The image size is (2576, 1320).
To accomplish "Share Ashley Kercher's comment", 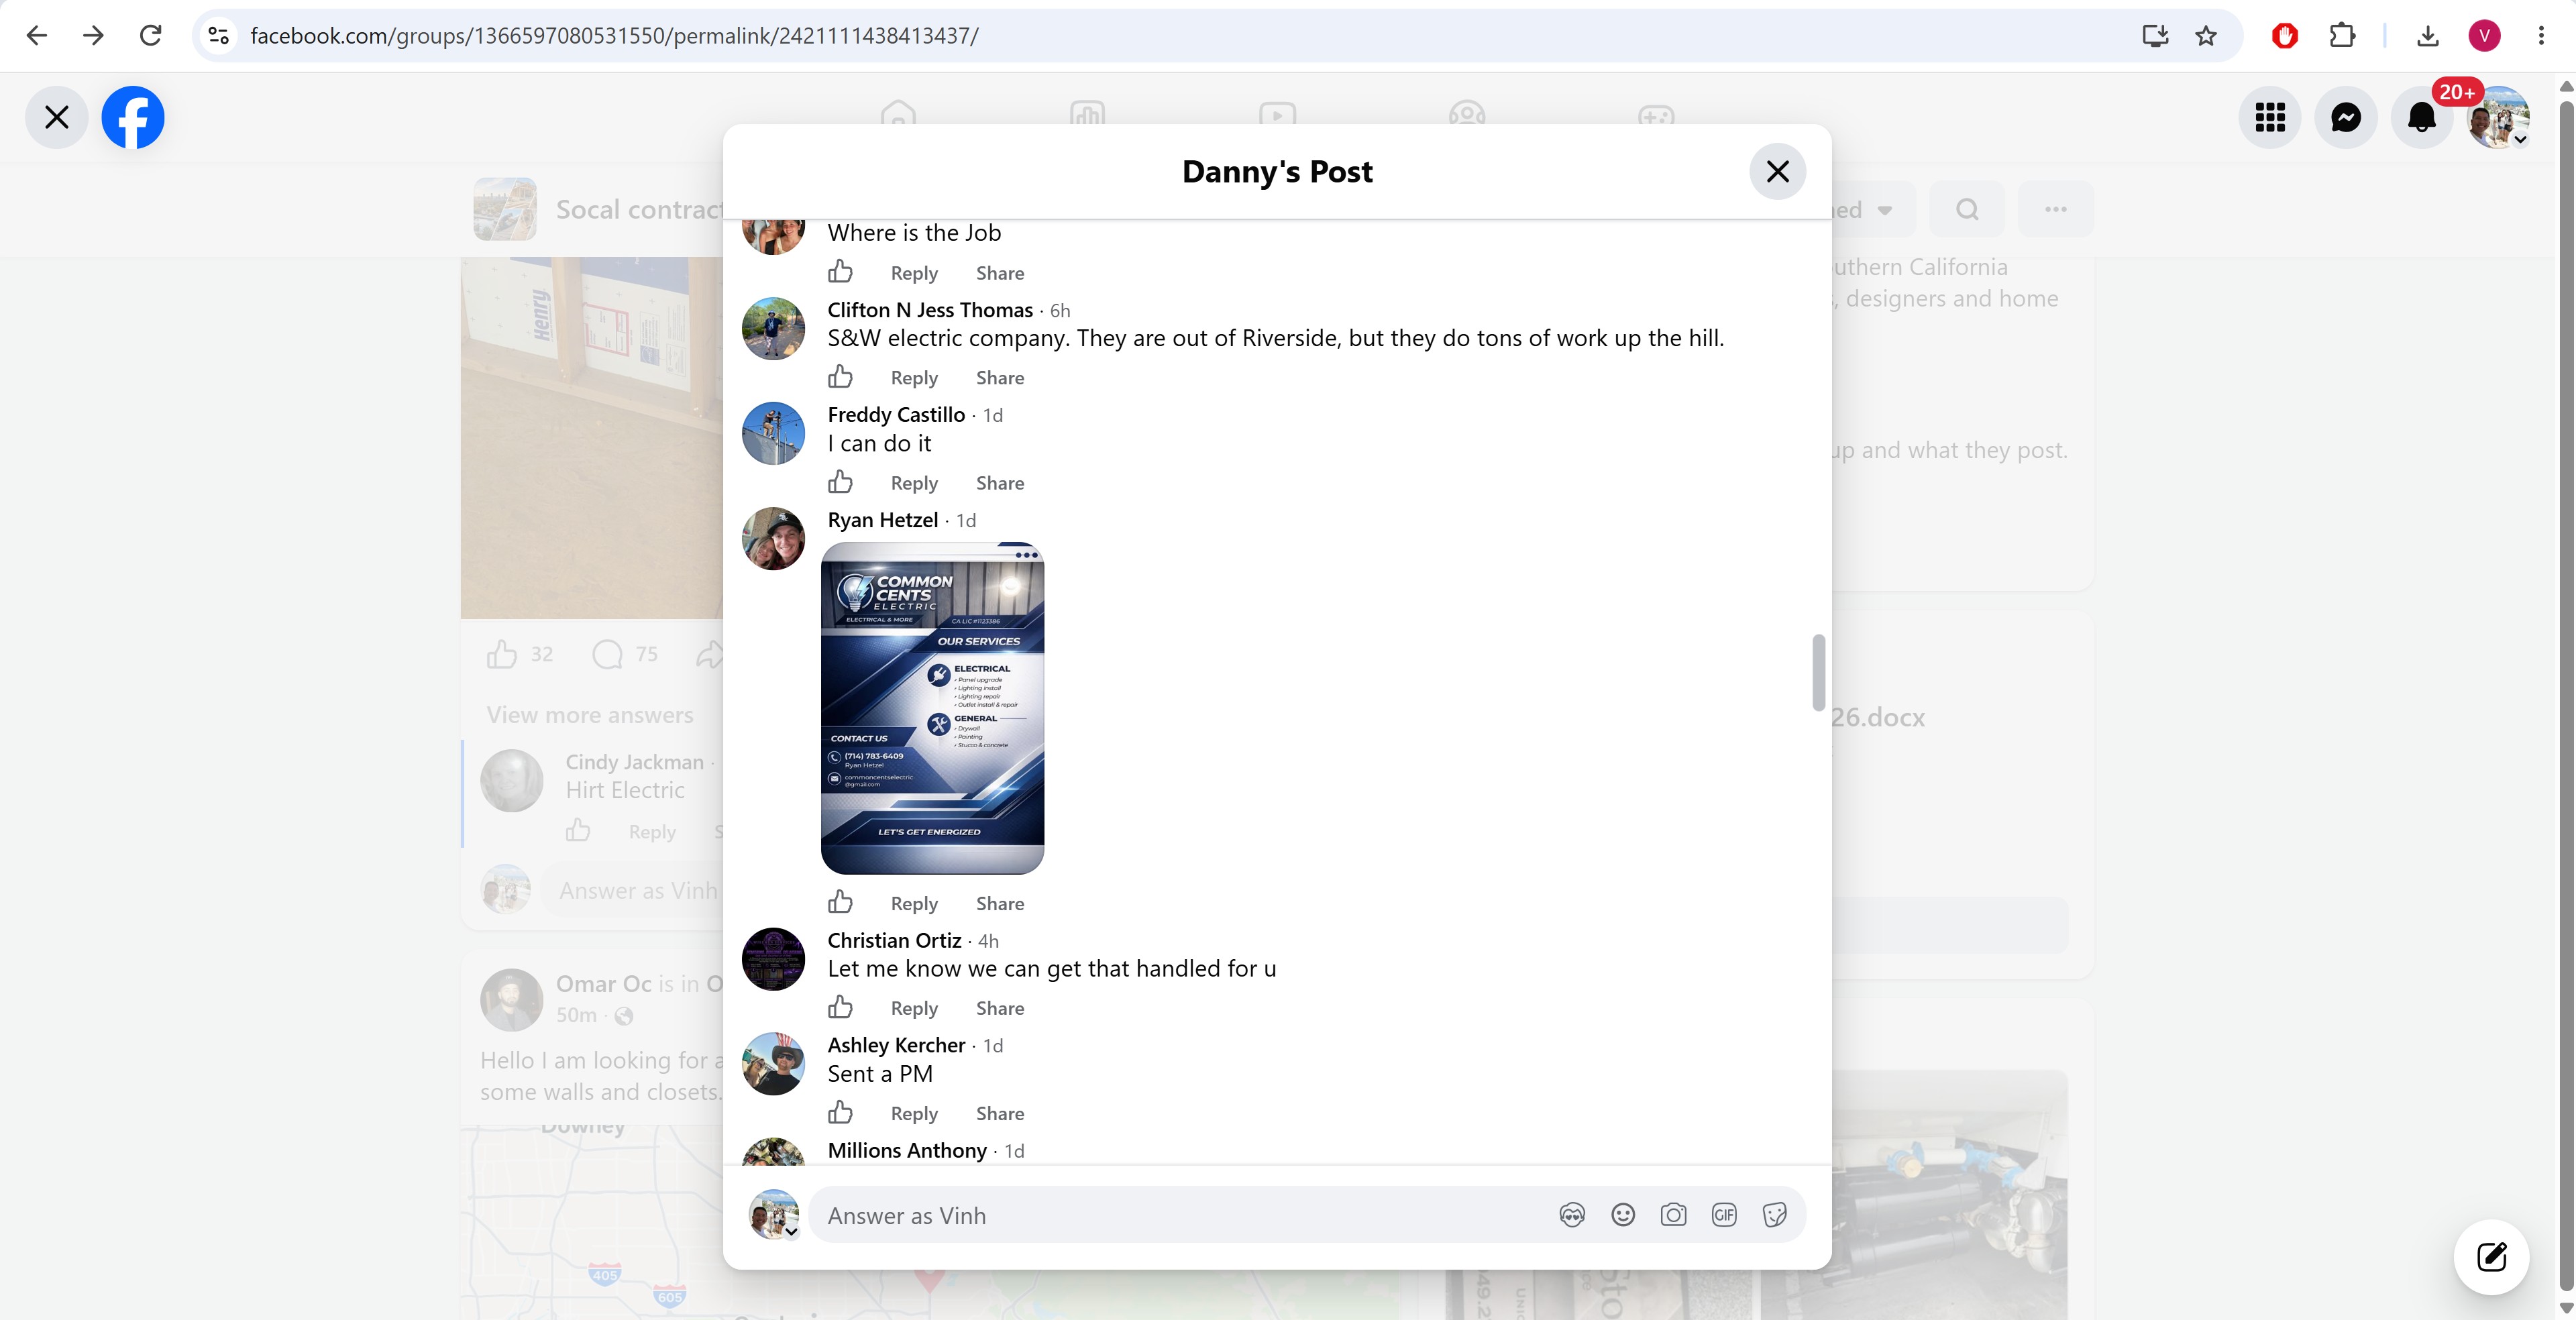I will [x=1000, y=1114].
